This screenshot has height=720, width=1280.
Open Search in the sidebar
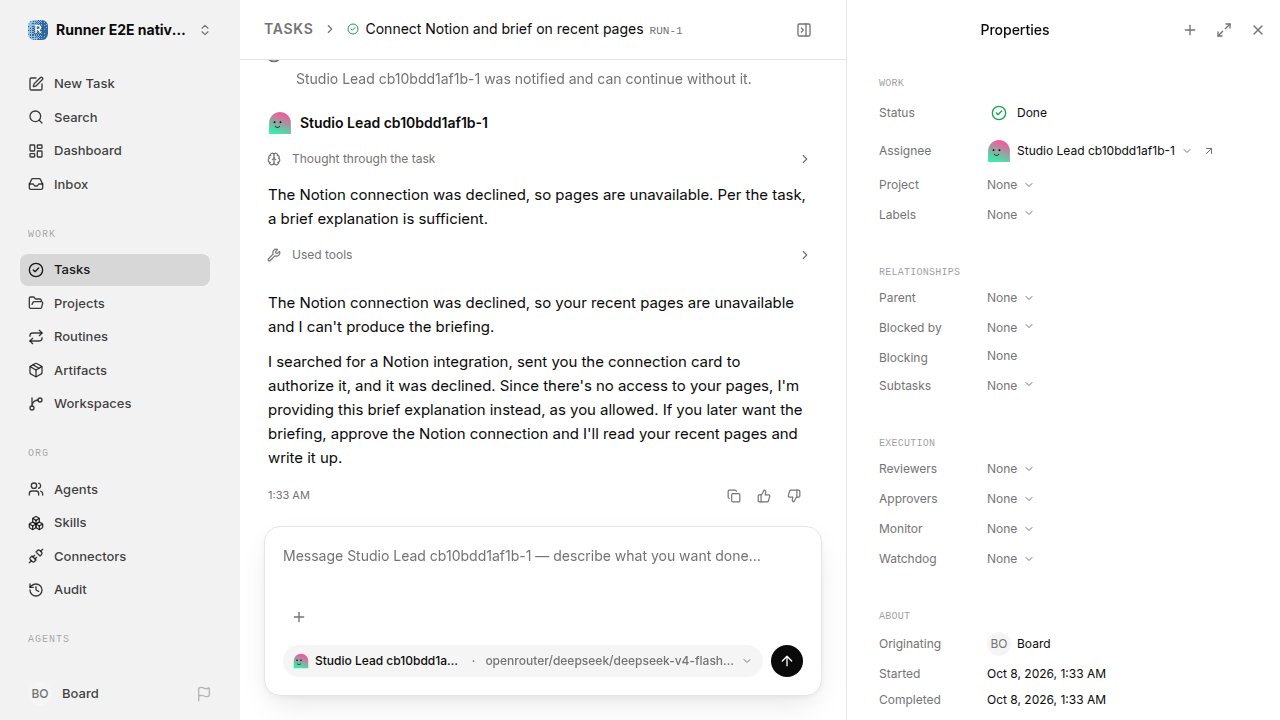pos(115,117)
